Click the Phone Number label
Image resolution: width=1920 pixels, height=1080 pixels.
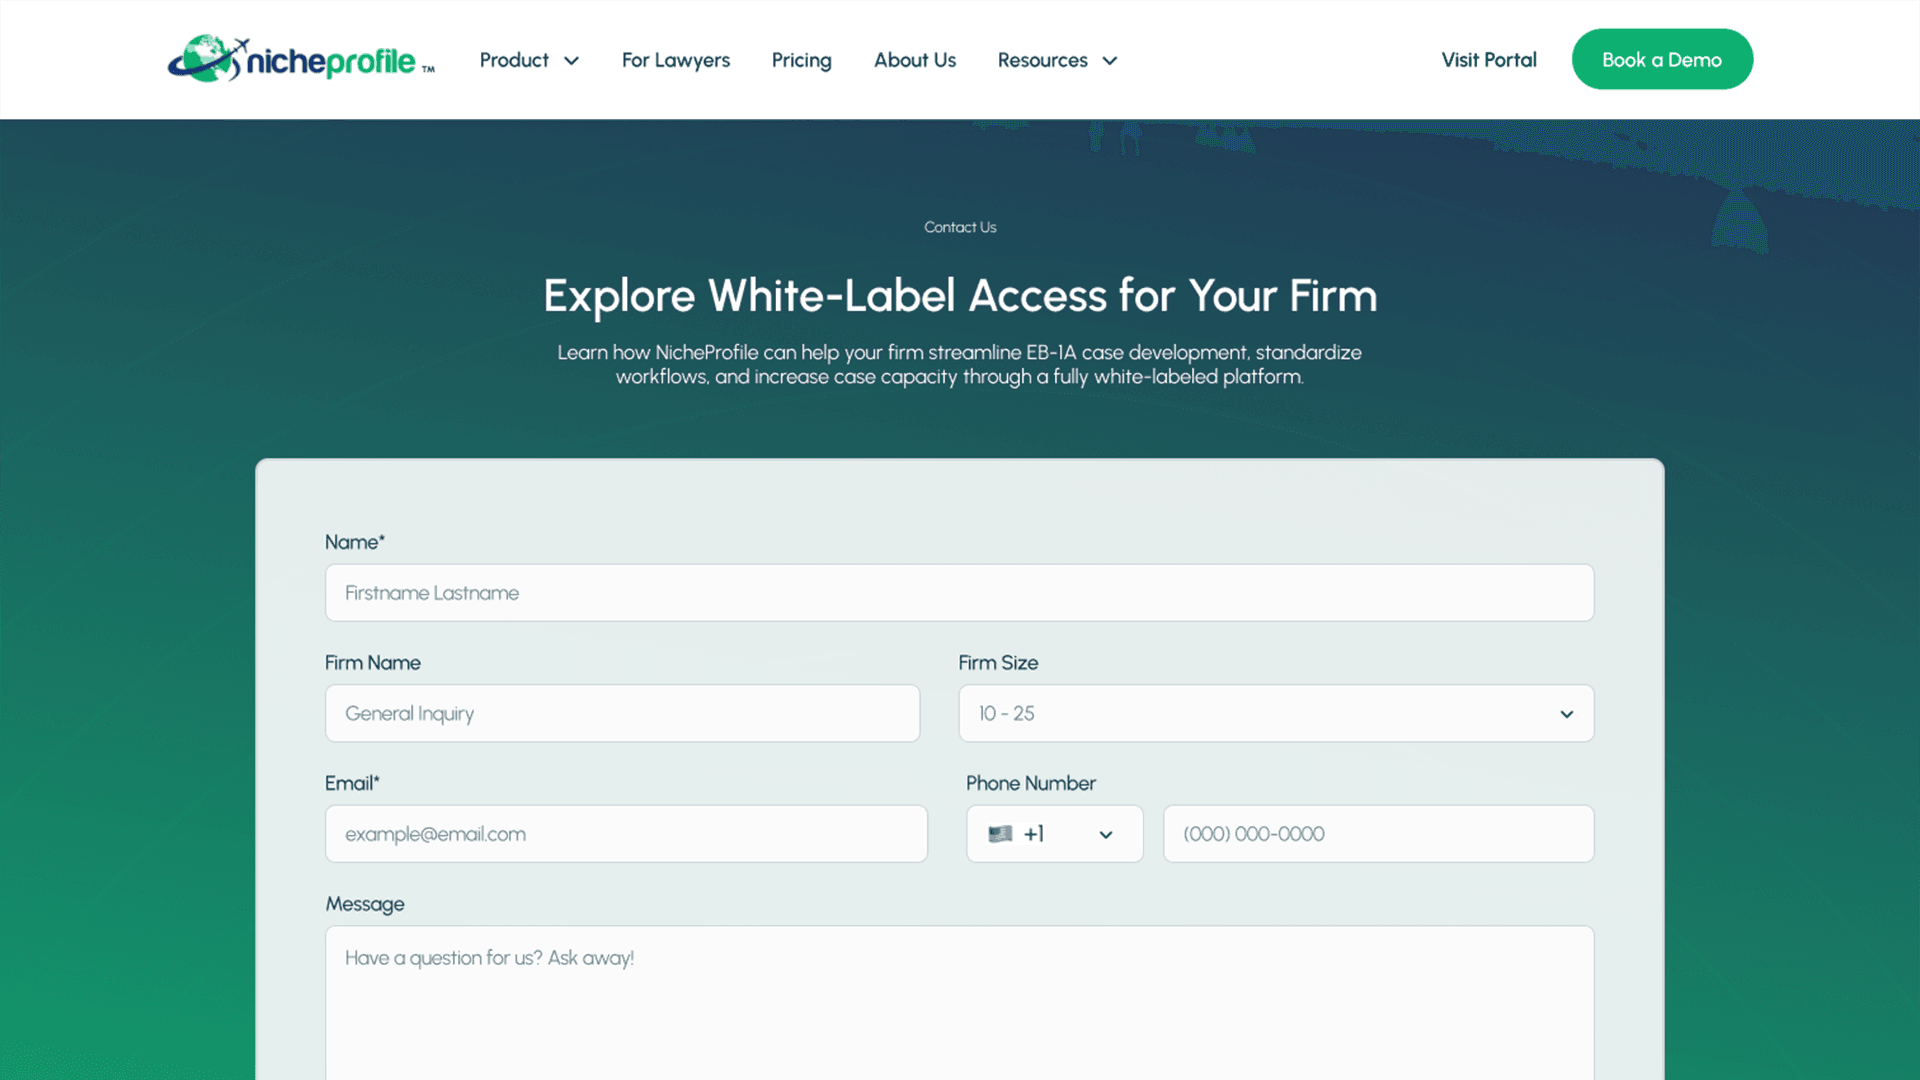[x=1030, y=783]
